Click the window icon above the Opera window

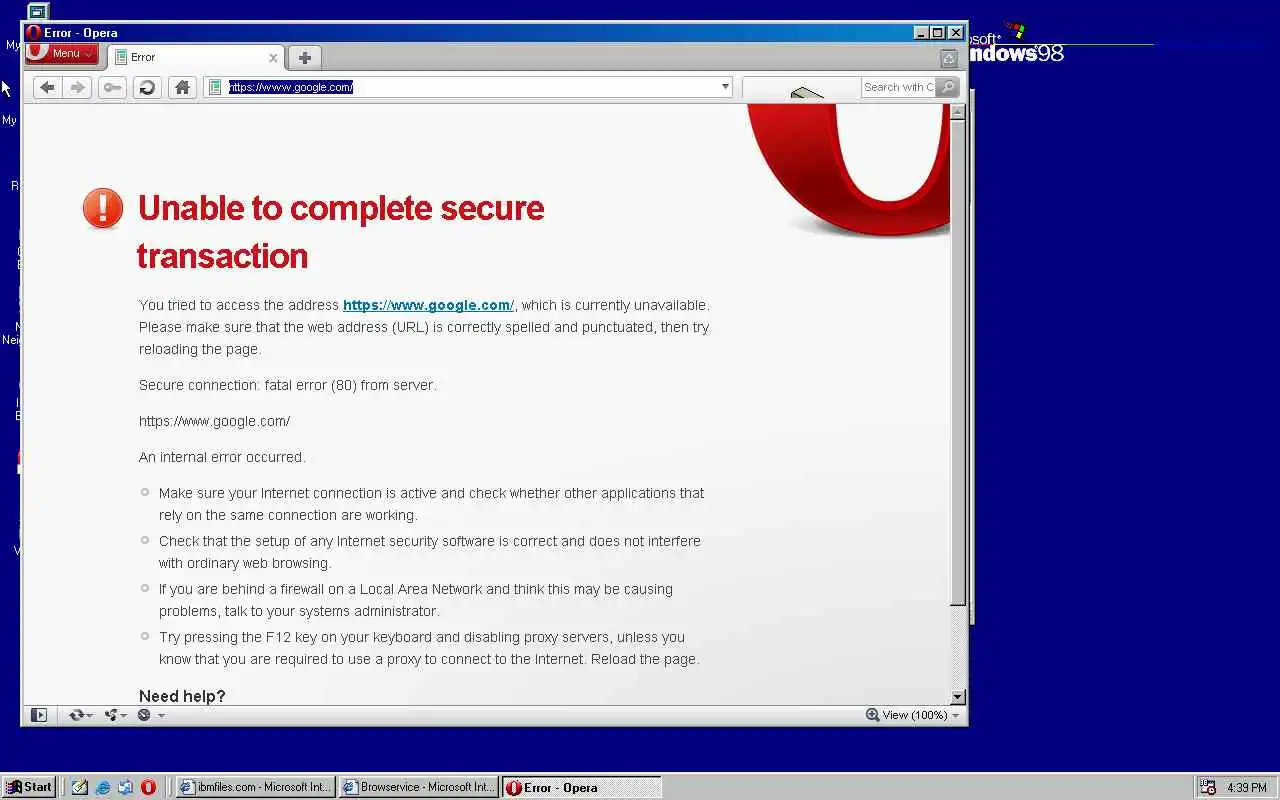click(37, 12)
